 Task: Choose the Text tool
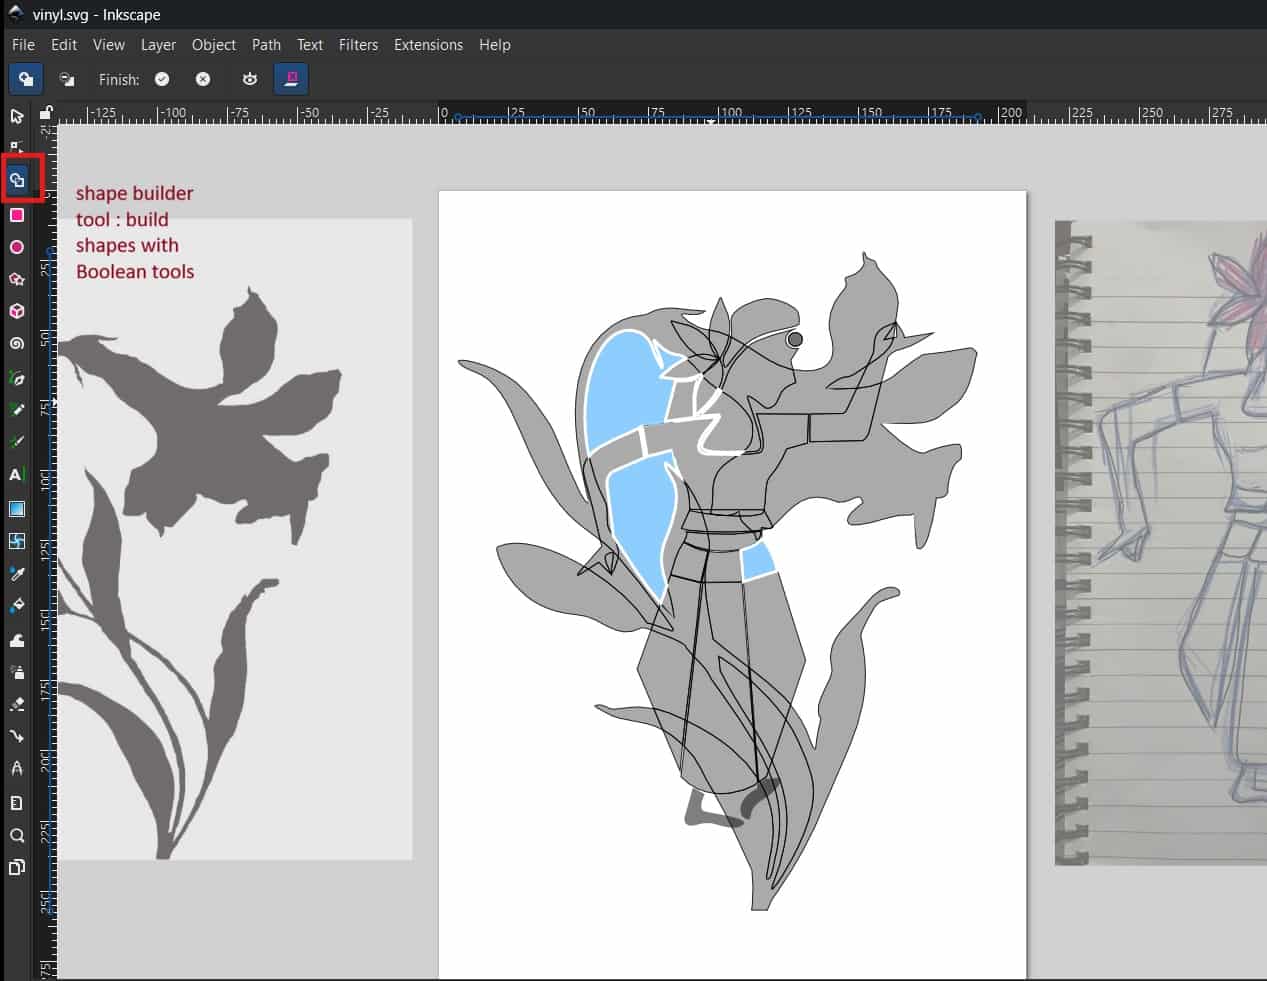click(17, 475)
